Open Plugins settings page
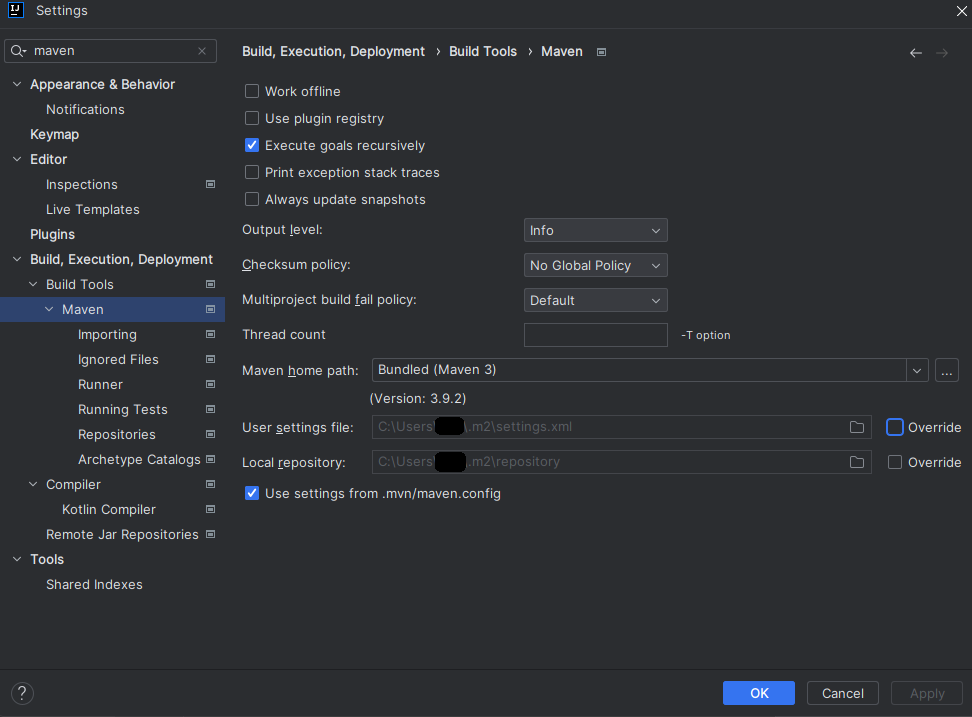The image size is (972, 717). [x=53, y=234]
